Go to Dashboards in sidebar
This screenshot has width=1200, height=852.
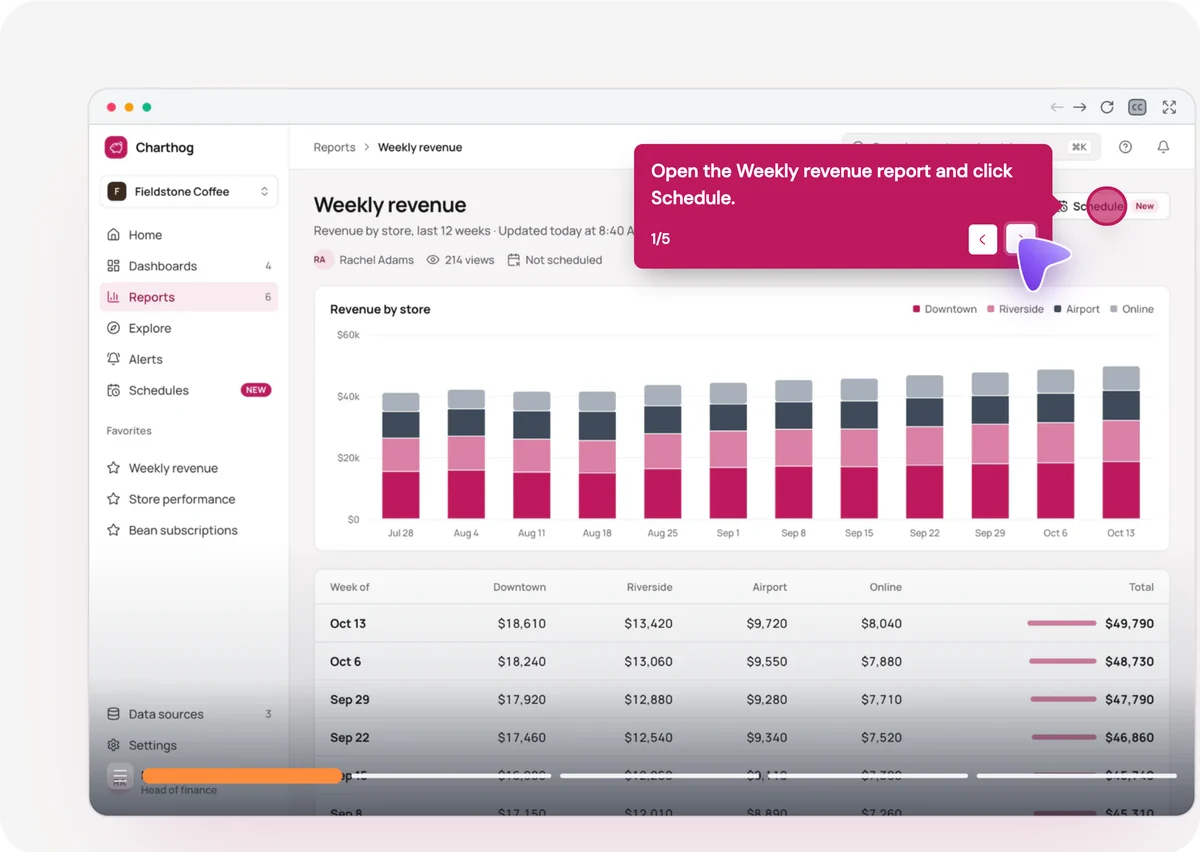click(x=189, y=266)
